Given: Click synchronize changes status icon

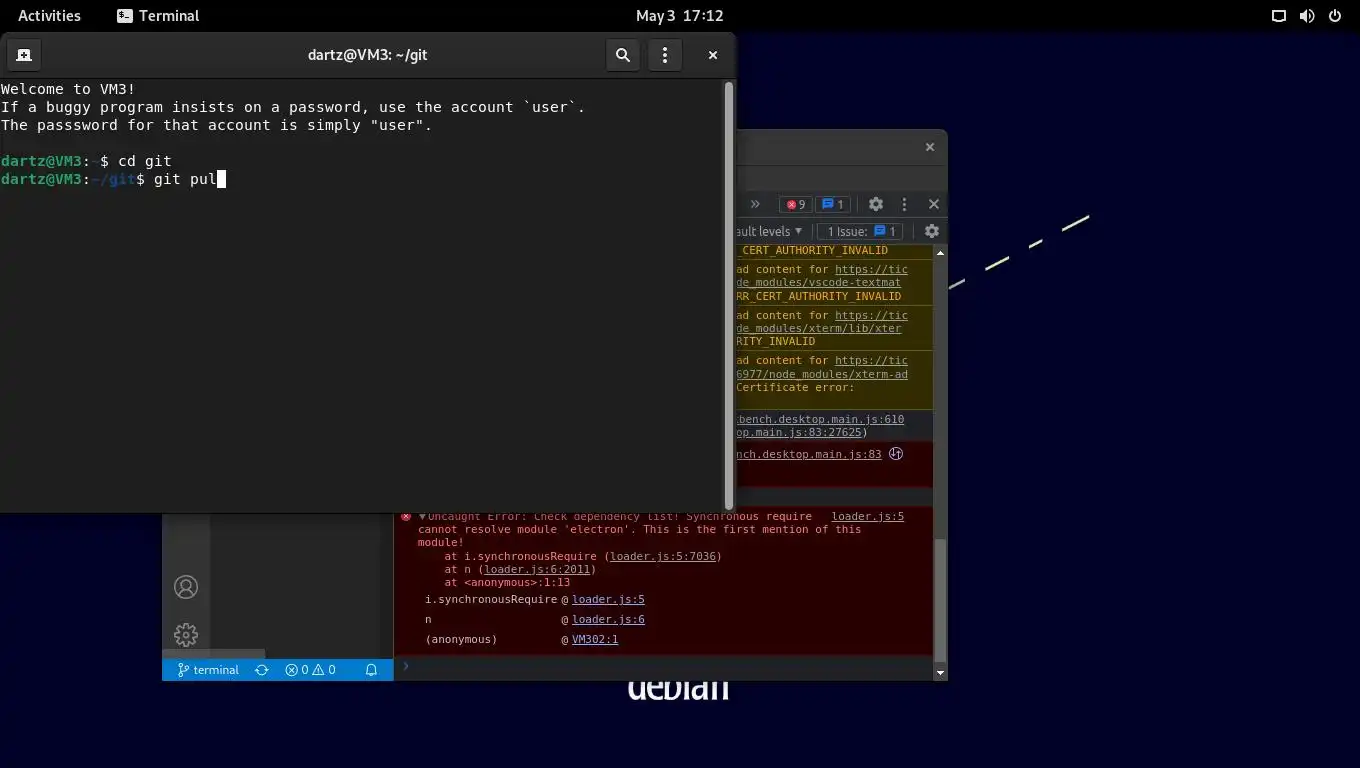Looking at the screenshot, I should point(262,670).
